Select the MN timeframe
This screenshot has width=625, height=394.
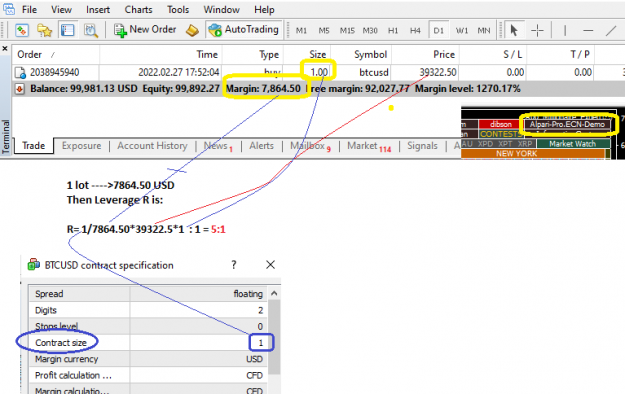click(x=484, y=31)
